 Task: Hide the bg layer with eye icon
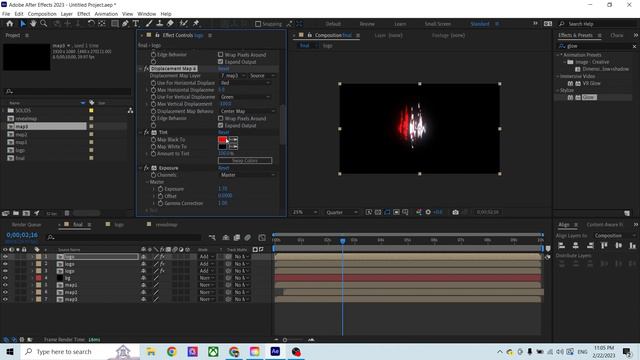point(5,278)
